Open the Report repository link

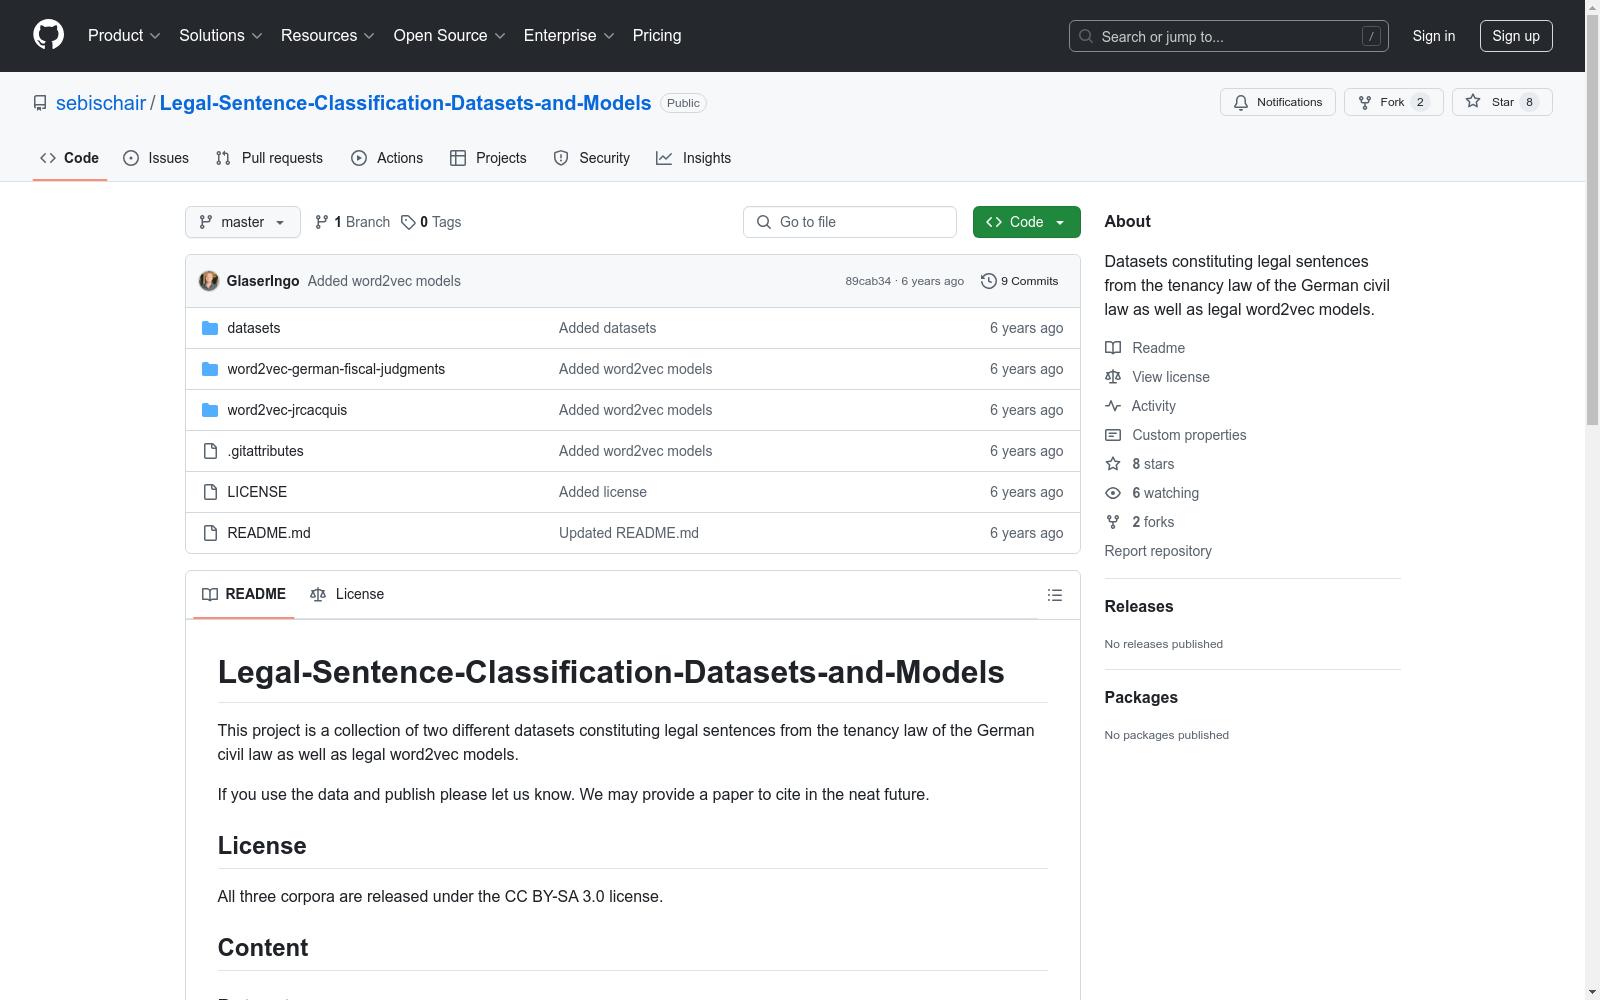click(x=1158, y=551)
